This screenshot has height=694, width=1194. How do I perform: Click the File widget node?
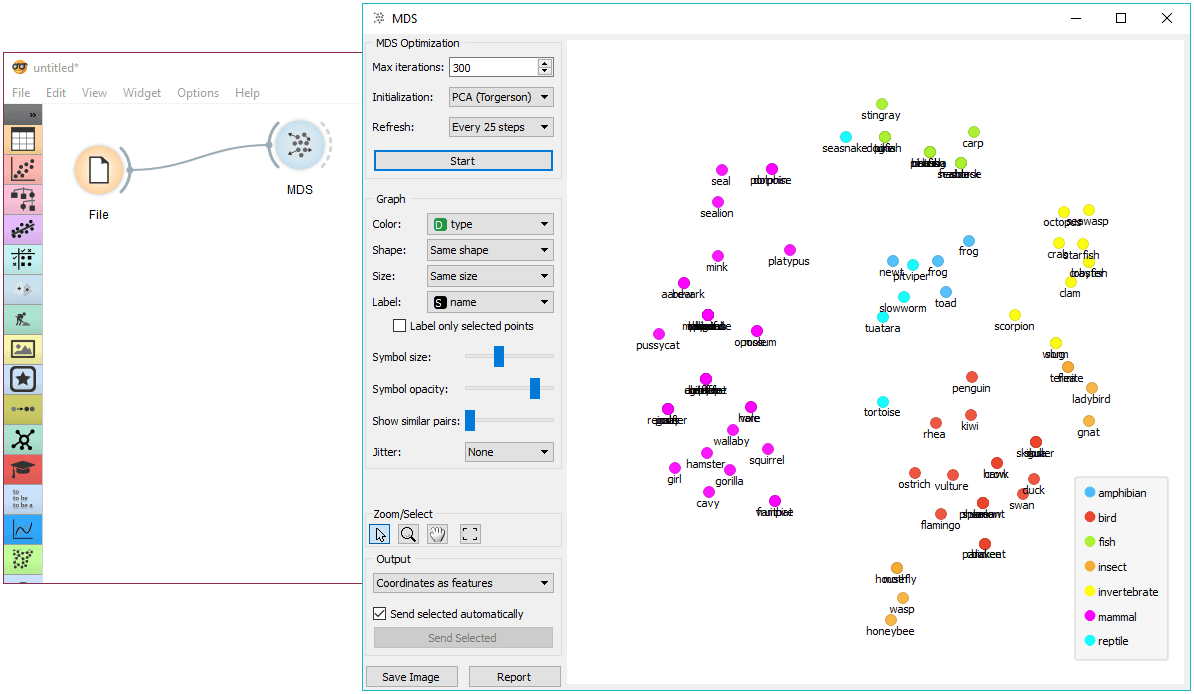click(99, 170)
